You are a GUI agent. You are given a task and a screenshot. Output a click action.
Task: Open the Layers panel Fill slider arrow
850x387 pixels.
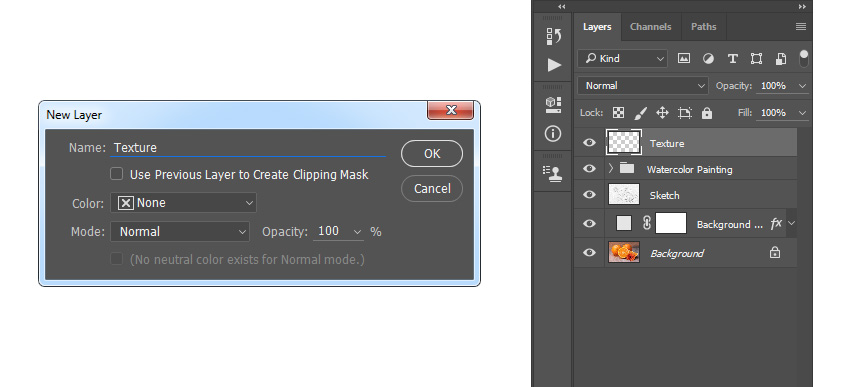coord(803,113)
